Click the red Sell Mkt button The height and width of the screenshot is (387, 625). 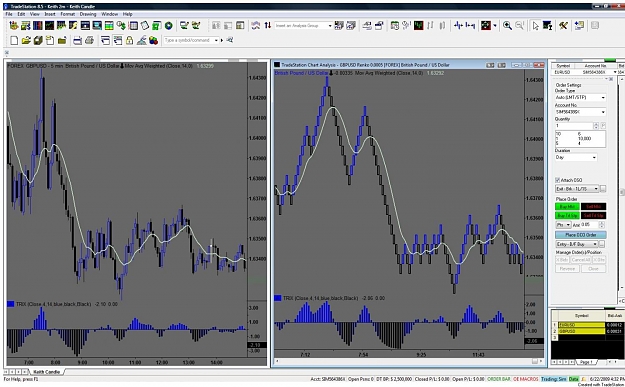[x=594, y=206]
